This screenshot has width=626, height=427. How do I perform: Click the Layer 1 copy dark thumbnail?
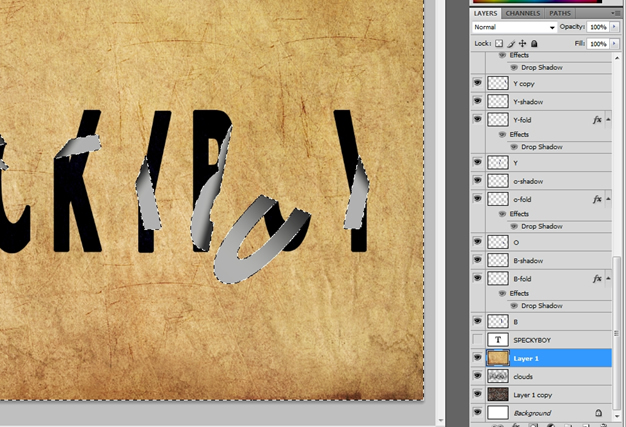(498, 395)
